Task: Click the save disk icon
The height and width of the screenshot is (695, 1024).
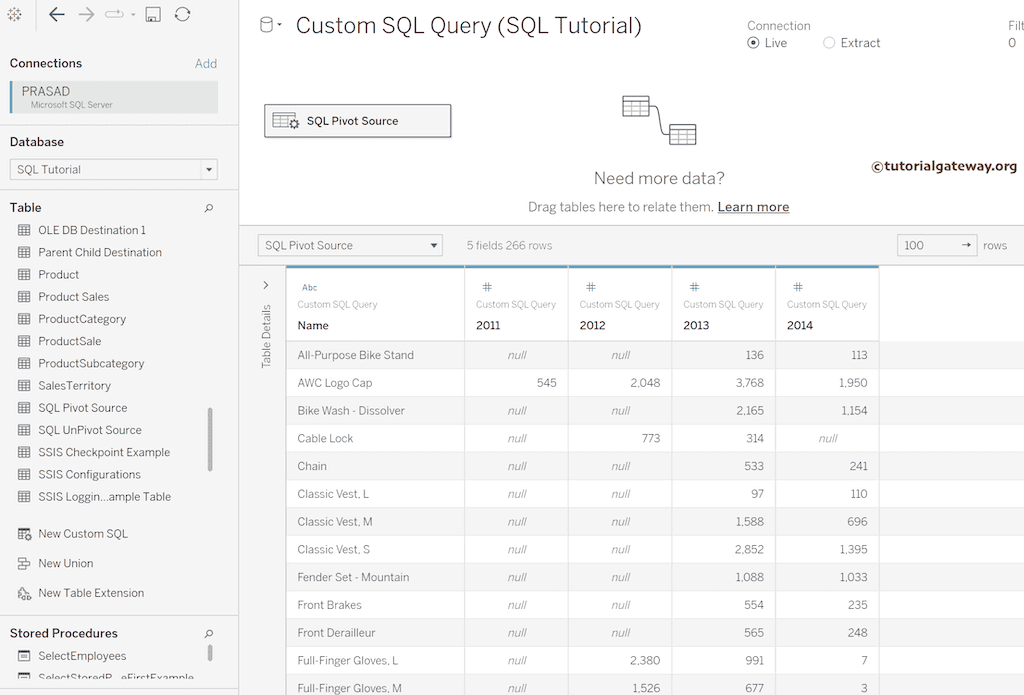Action: (153, 15)
